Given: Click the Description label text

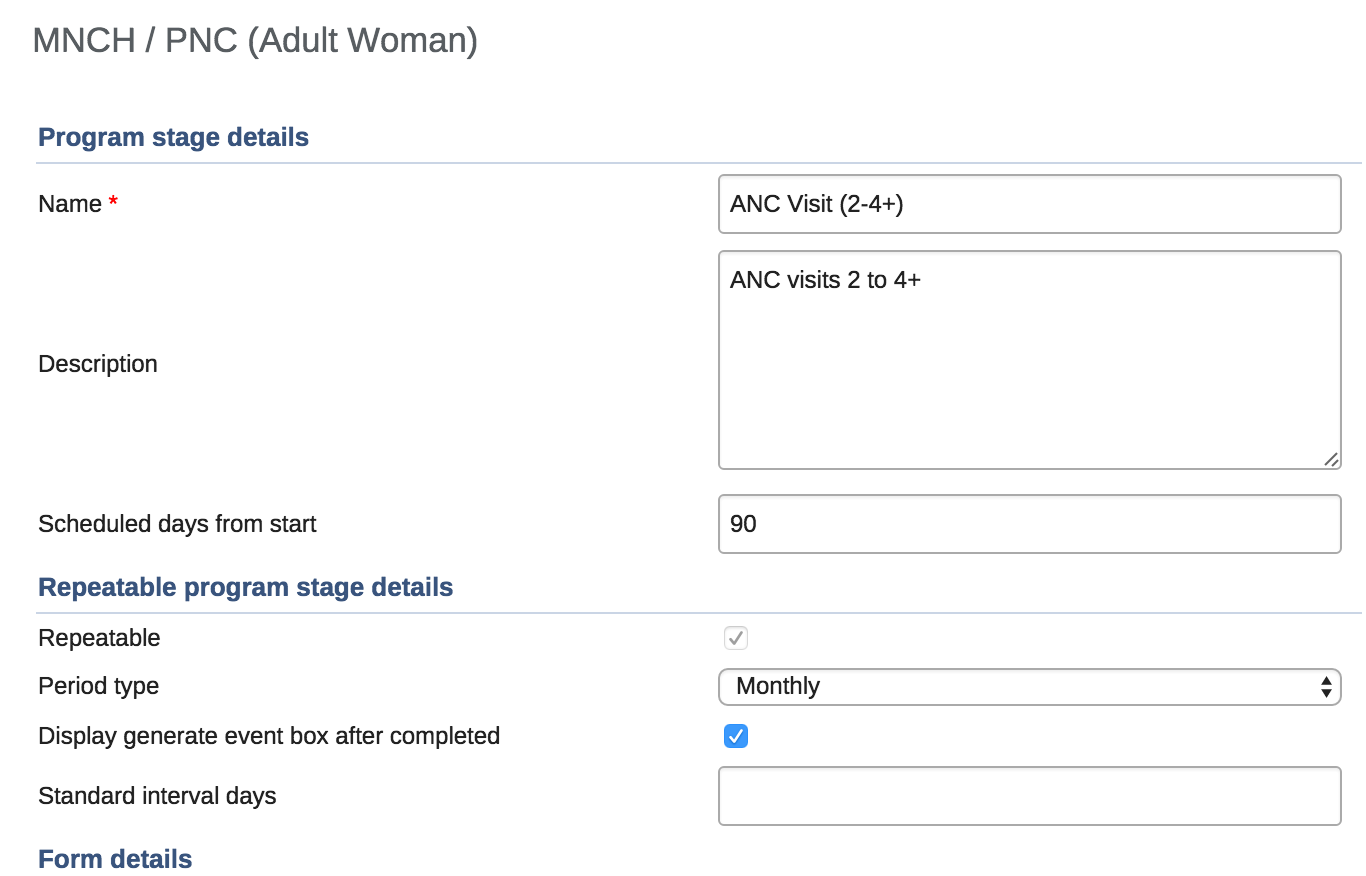Looking at the screenshot, I should (98, 364).
